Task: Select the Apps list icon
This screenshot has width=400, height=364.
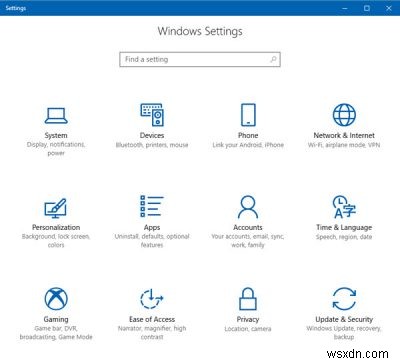Action: pos(152,206)
